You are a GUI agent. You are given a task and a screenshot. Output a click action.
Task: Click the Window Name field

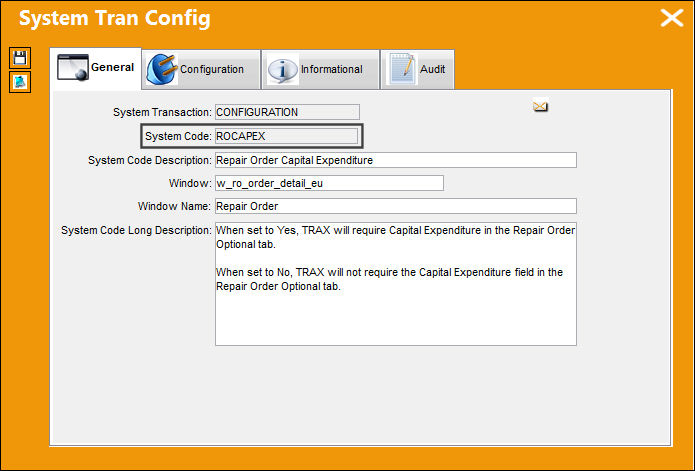coord(396,206)
